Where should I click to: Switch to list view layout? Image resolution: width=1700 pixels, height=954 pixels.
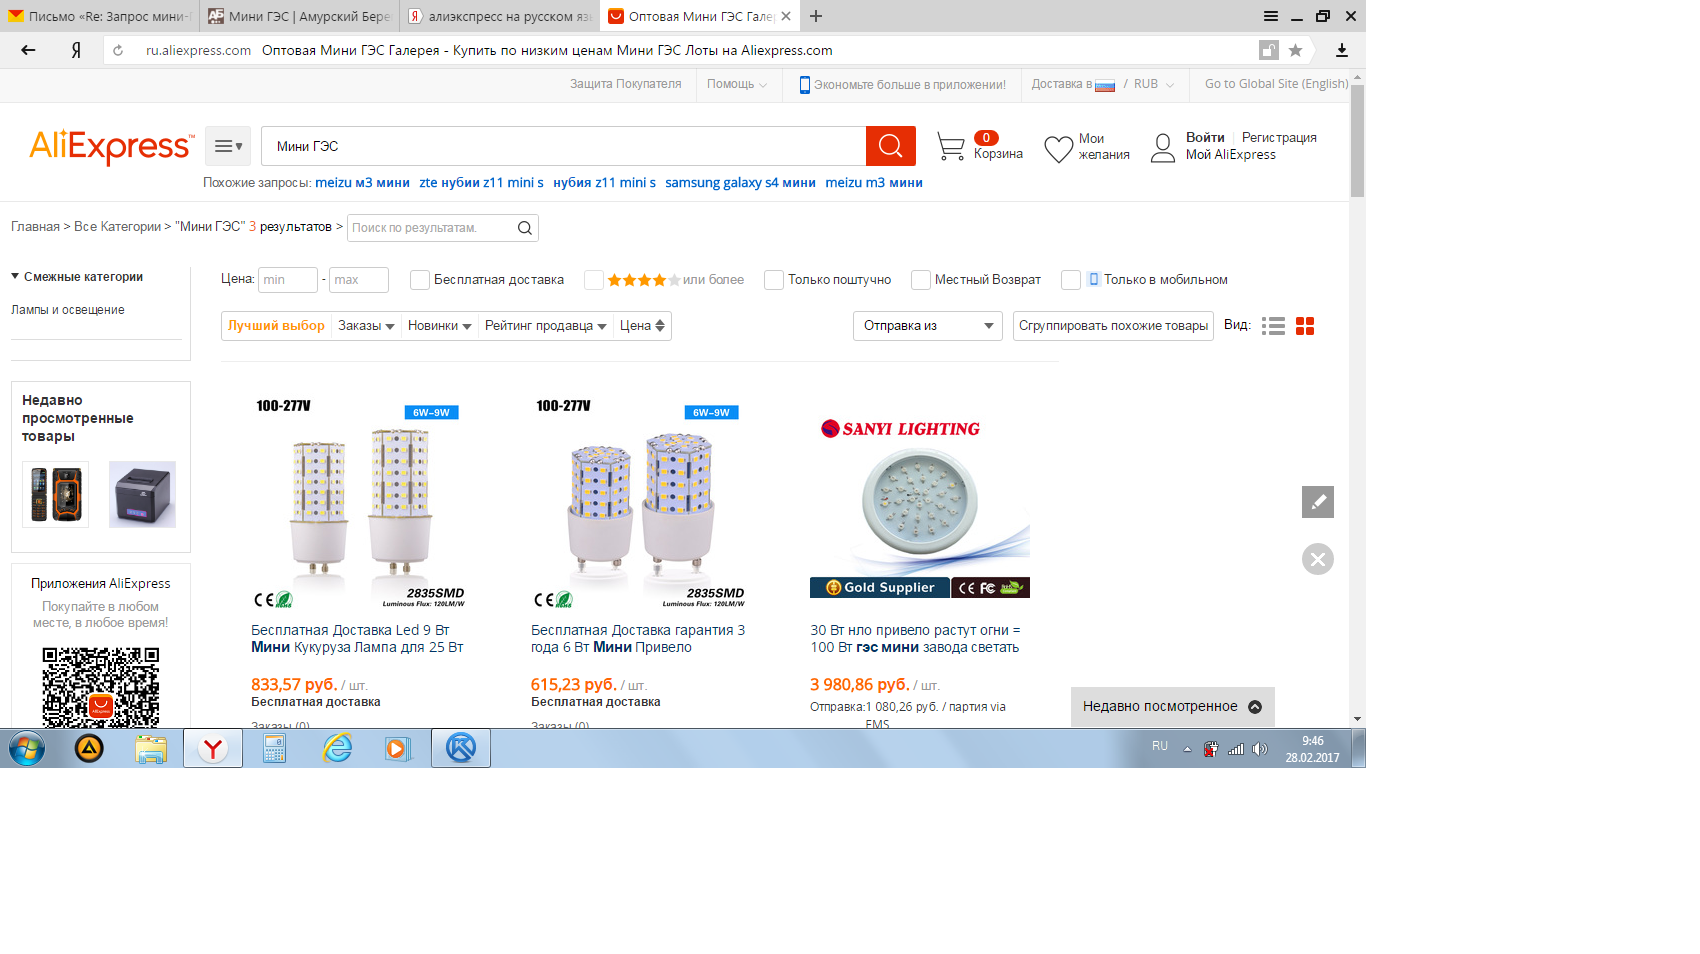click(x=1273, y=326)
